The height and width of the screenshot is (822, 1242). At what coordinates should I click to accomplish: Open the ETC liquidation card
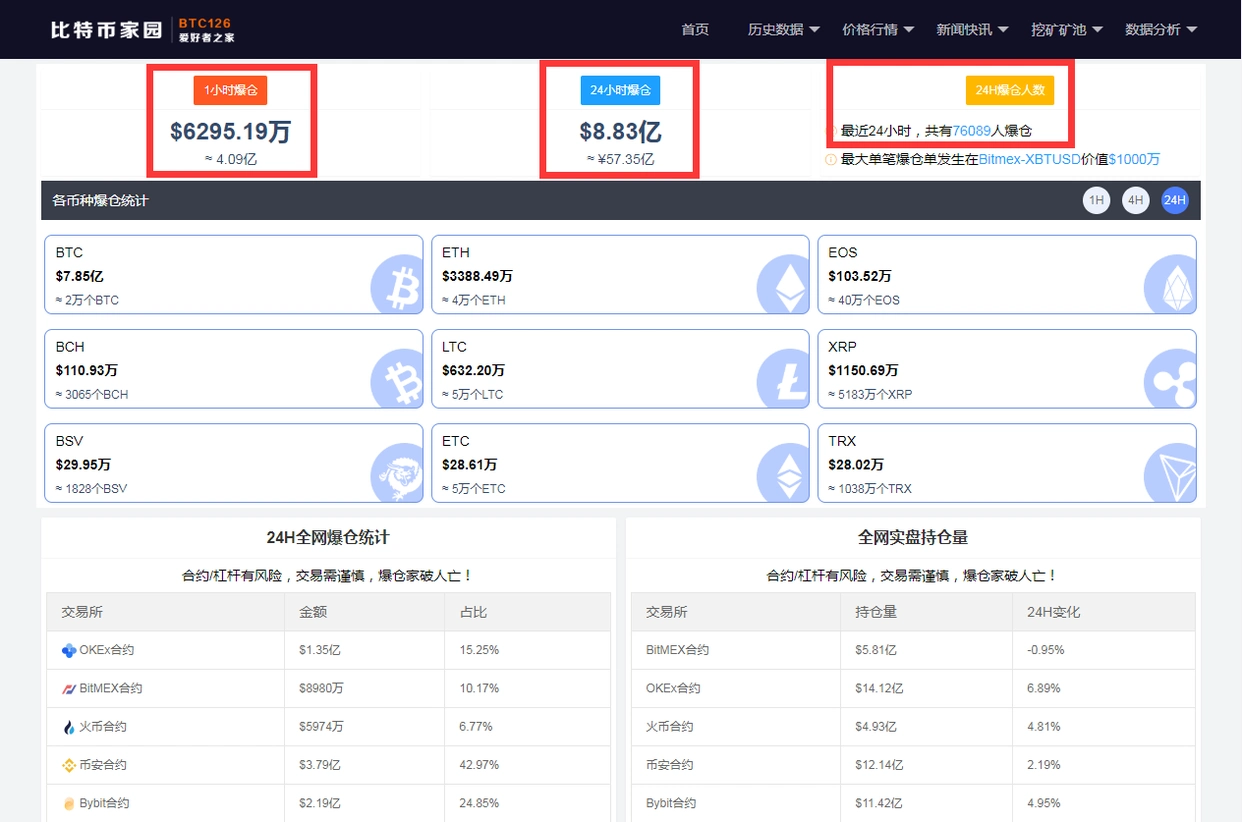[620, 463]
